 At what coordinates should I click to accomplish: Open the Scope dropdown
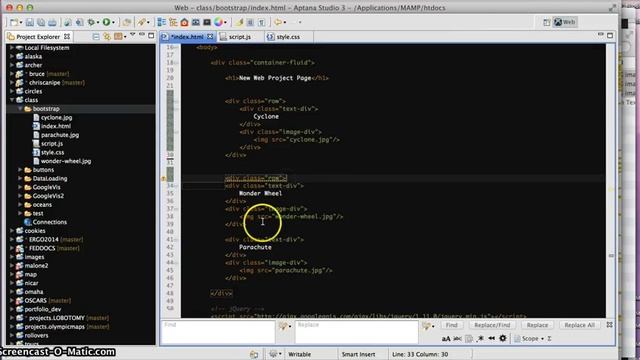(529, 339)
